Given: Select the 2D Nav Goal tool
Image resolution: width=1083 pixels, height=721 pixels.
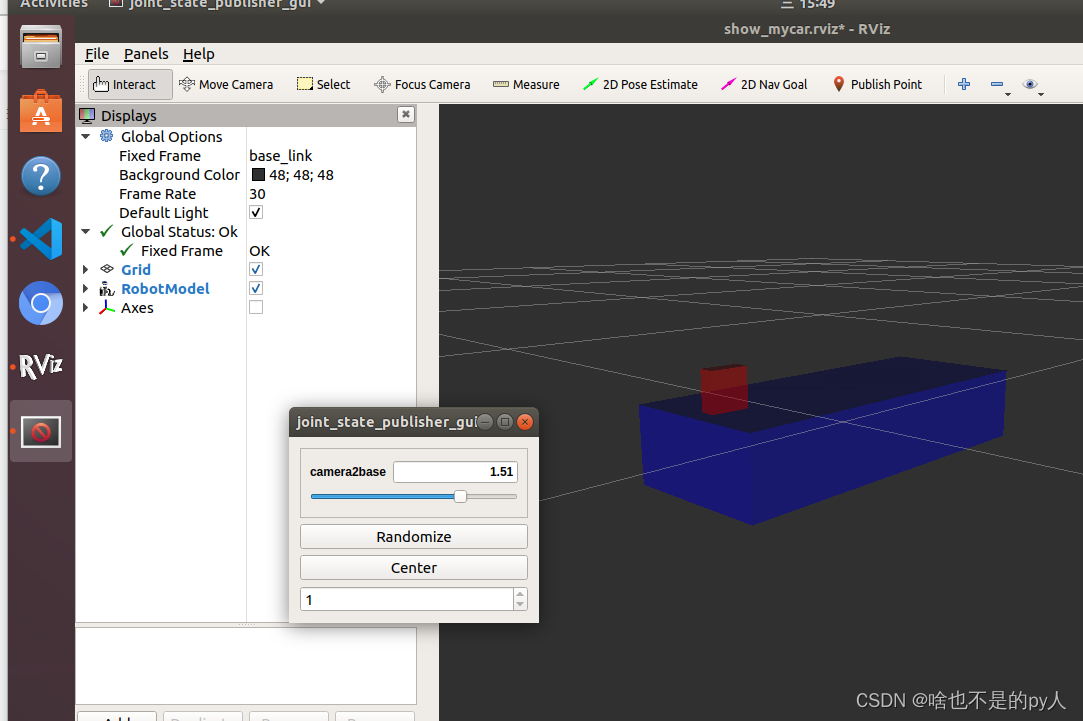Looking at the screenshot, I should pos(764,84).
